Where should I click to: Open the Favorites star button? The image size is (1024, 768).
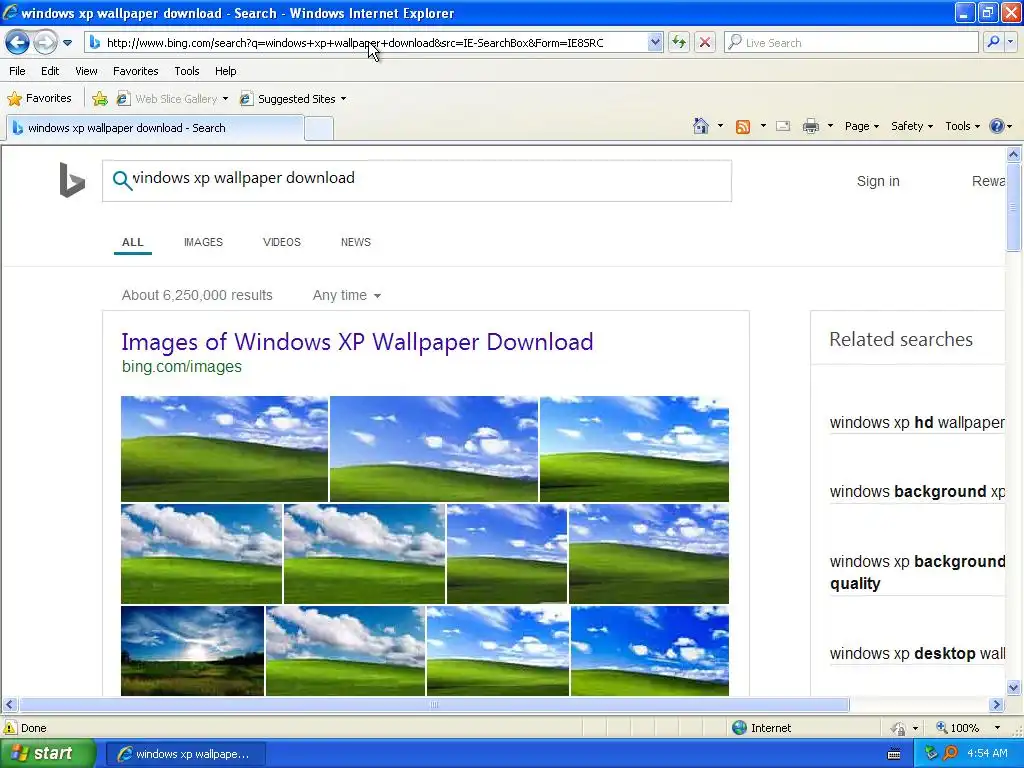pos(39,99)
